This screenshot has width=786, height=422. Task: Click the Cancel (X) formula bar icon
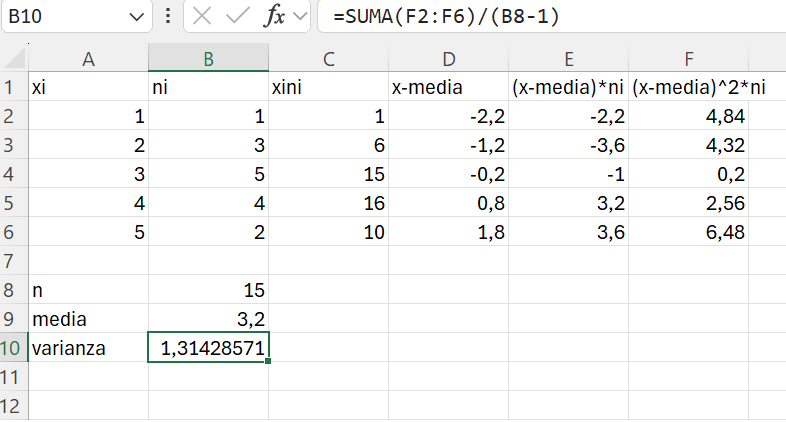203,17
